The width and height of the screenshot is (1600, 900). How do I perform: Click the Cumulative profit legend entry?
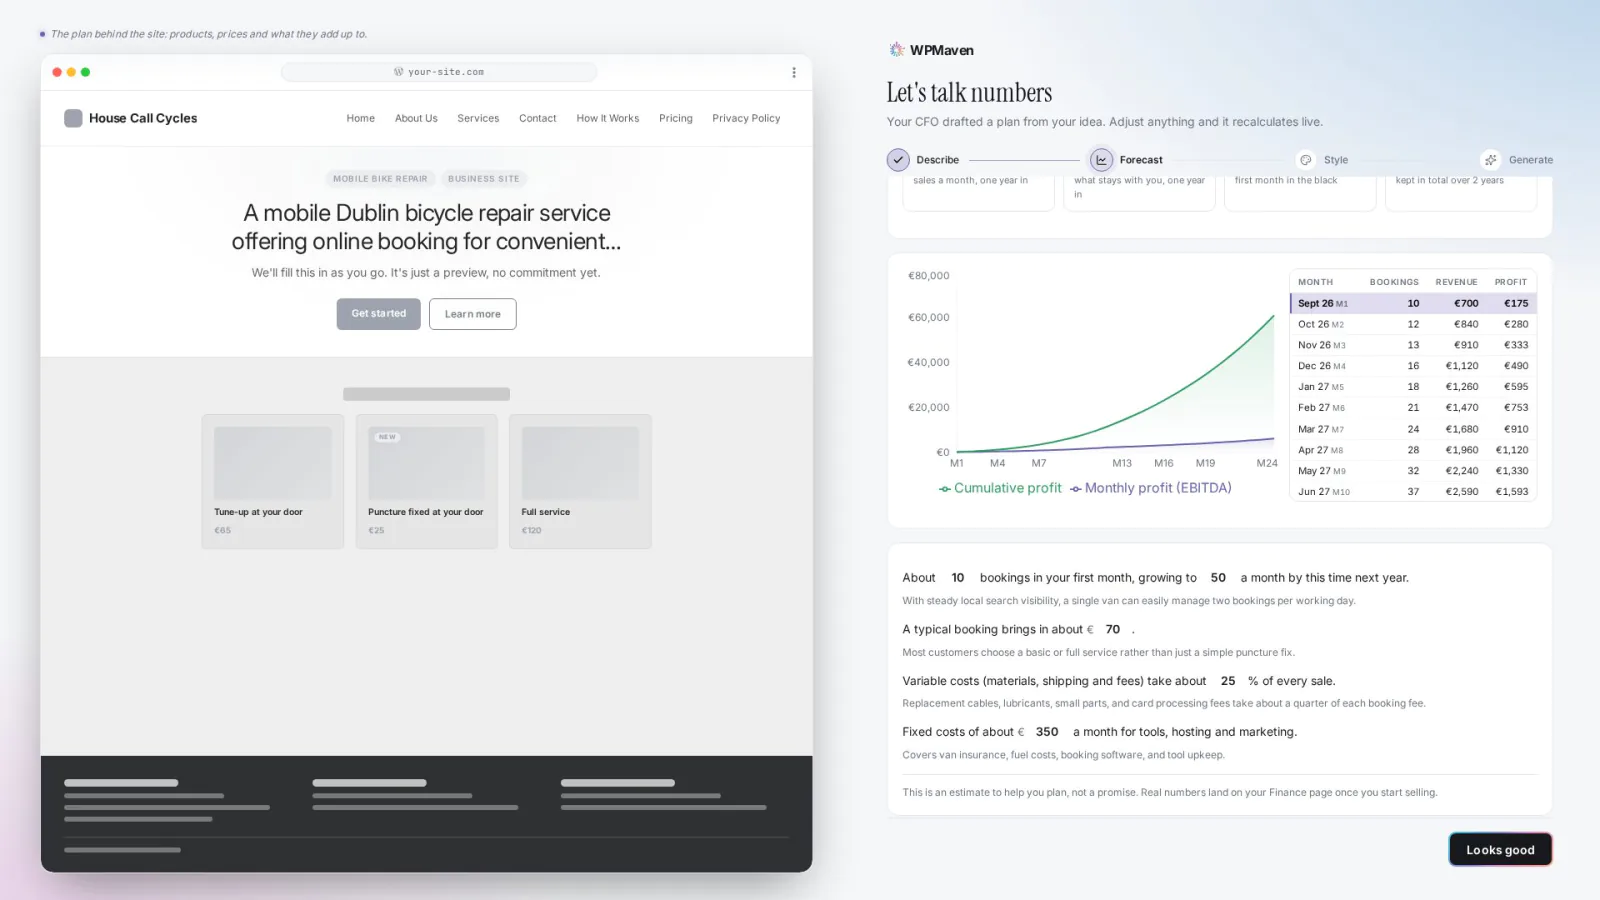tap(1000, 488)
